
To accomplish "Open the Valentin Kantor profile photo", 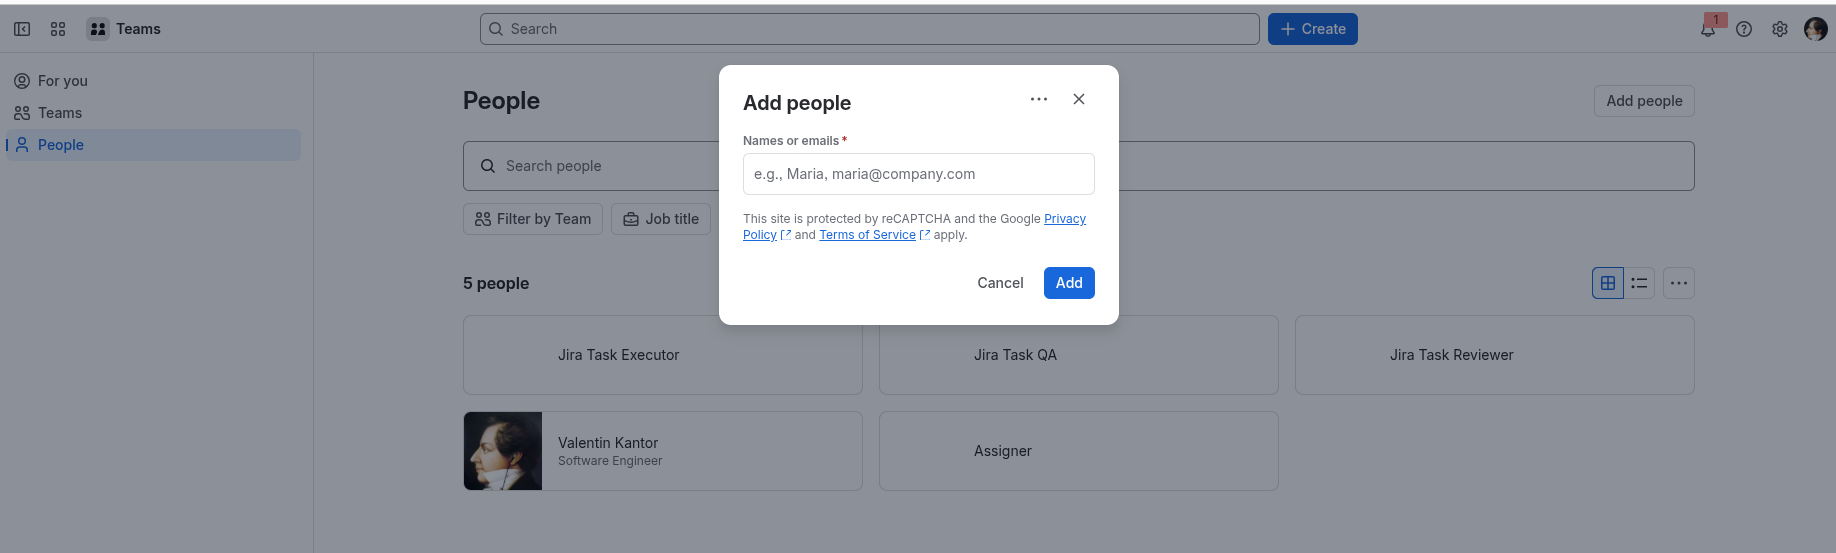I will click(503, 451).
